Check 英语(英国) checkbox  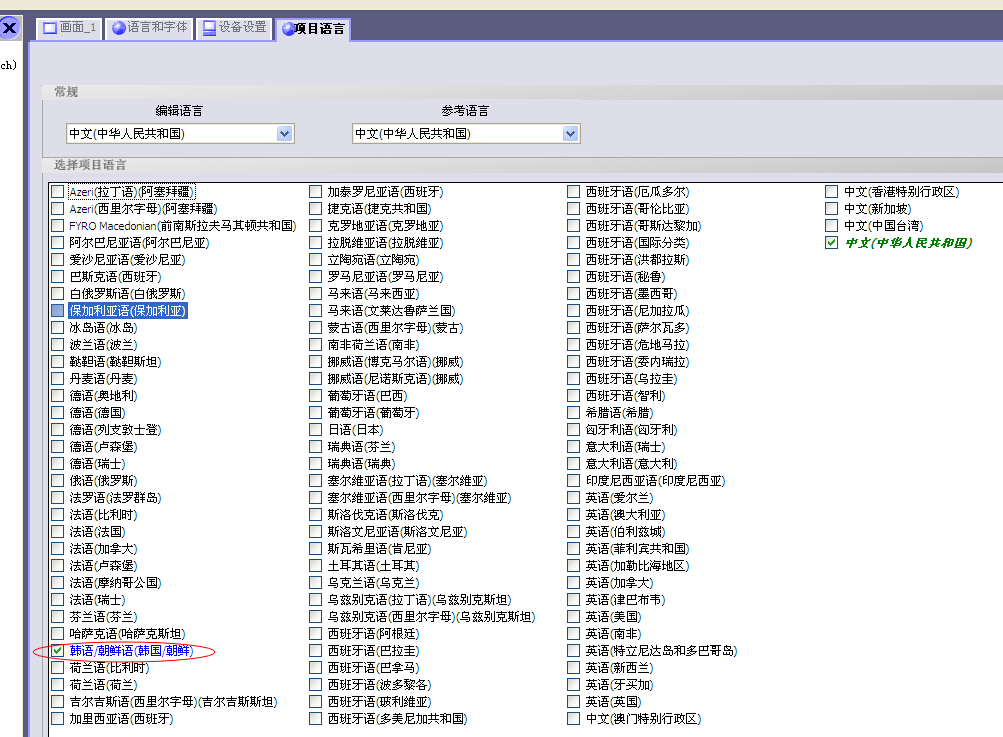(x=574, y=702)
